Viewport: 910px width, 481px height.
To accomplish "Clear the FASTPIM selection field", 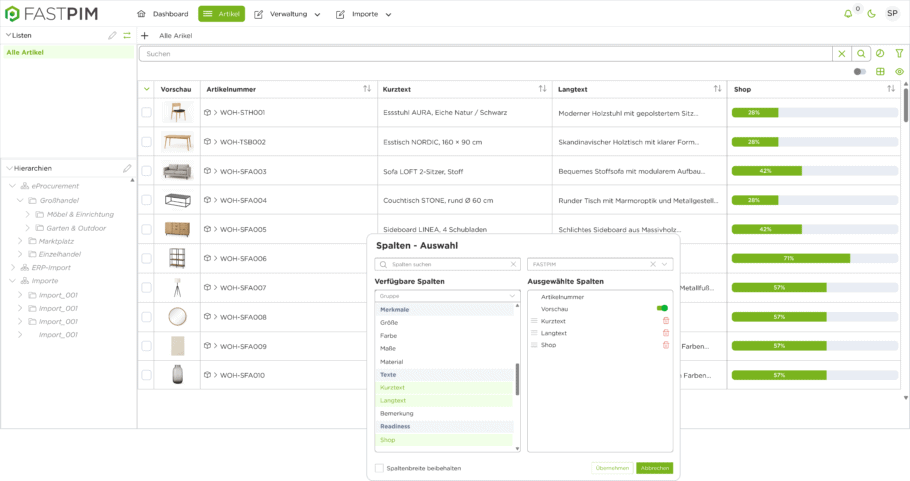I will [653, 265].
